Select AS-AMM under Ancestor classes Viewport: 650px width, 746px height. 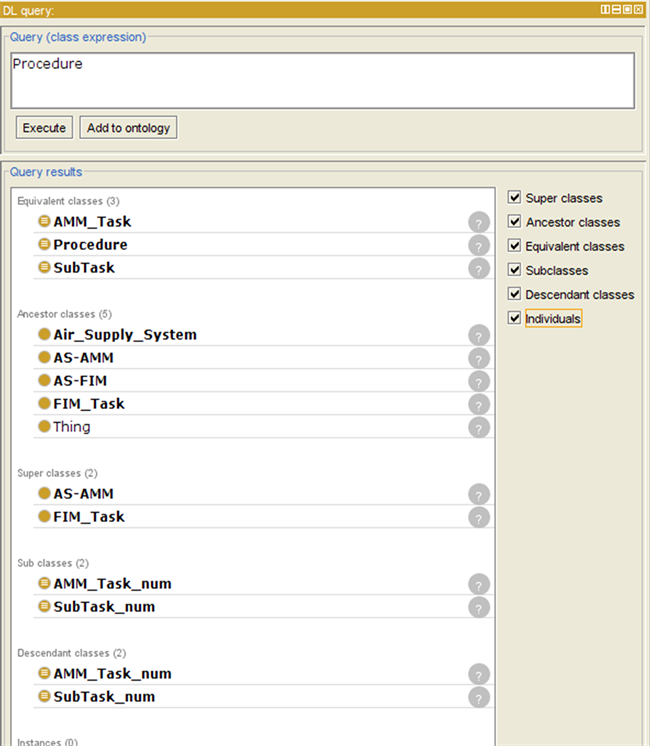(x=83, y=358)
